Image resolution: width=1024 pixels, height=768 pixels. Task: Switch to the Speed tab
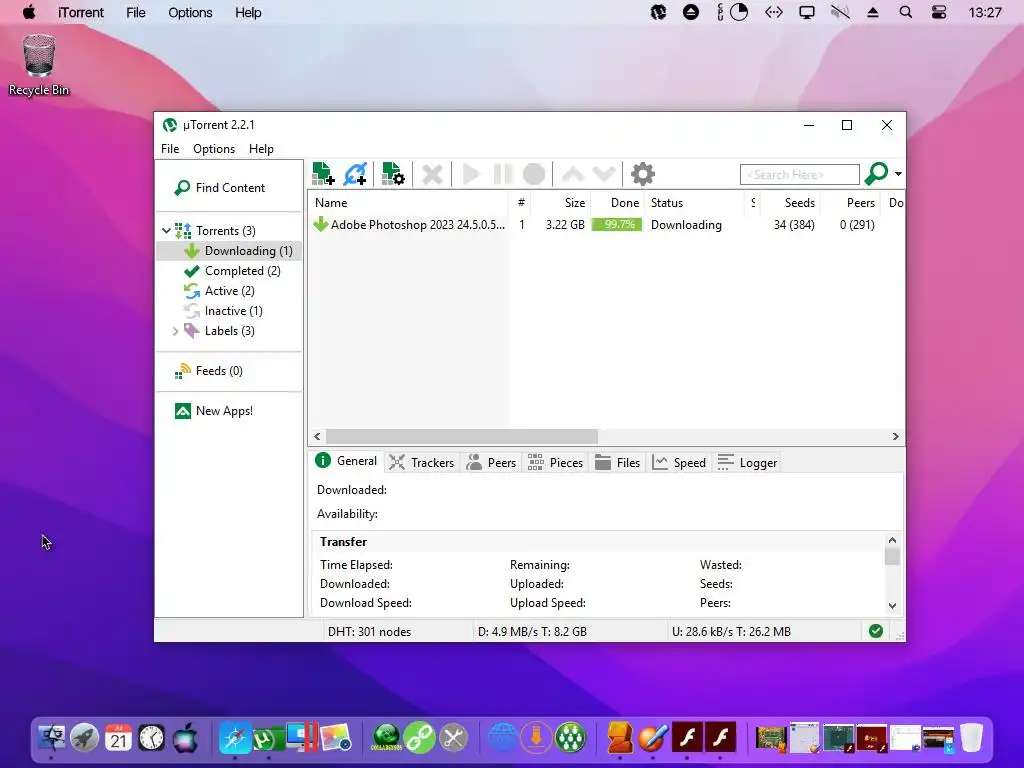point(679,462)
